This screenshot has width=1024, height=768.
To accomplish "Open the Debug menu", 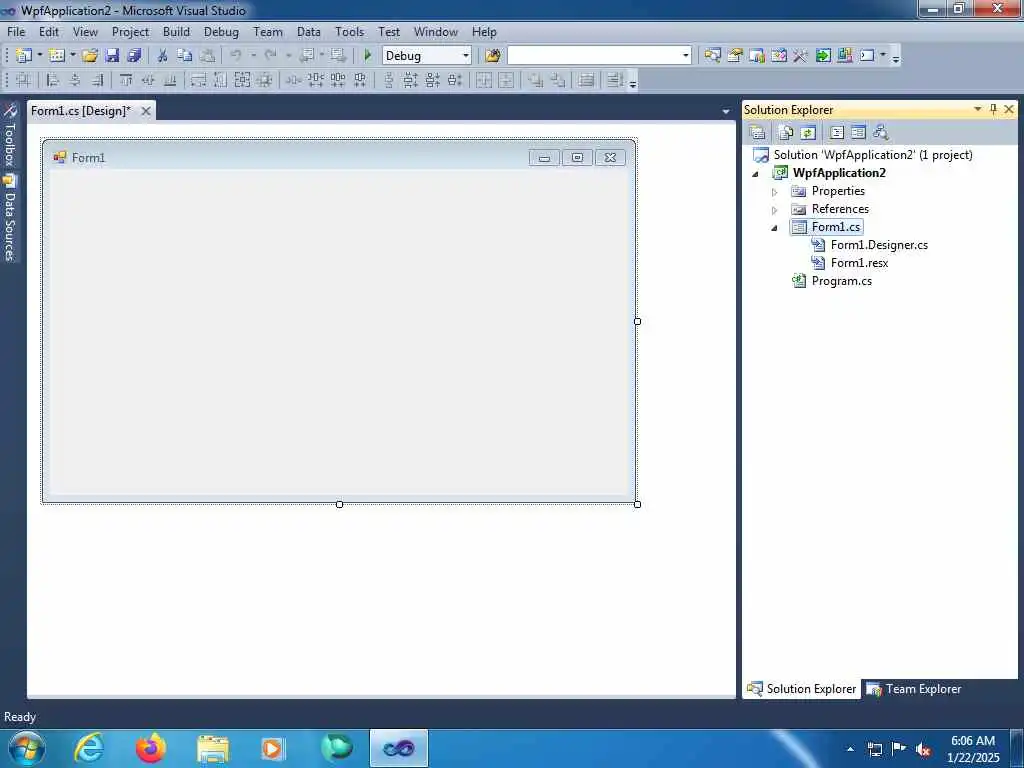I will (221, 31).
